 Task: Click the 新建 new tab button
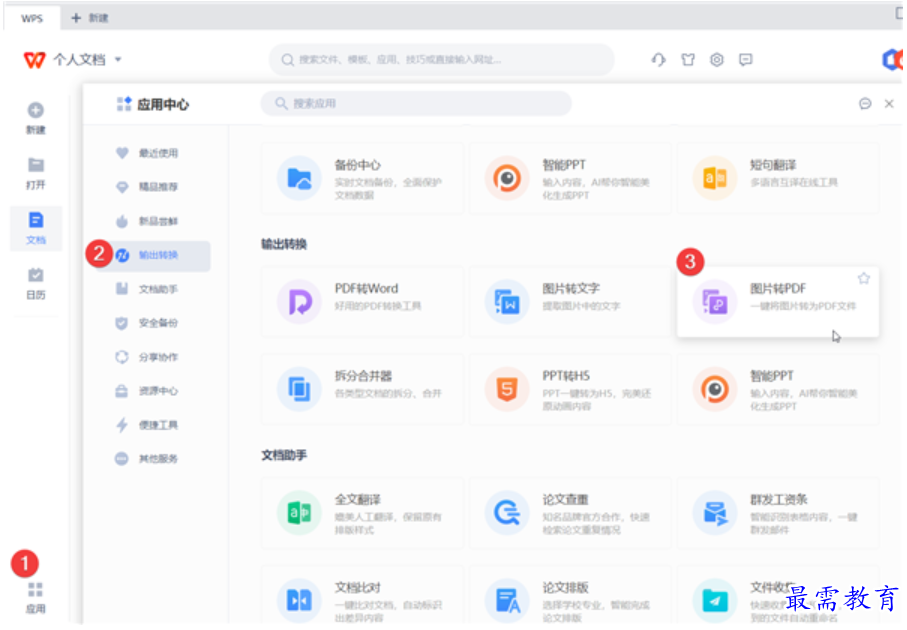[90, 18]
